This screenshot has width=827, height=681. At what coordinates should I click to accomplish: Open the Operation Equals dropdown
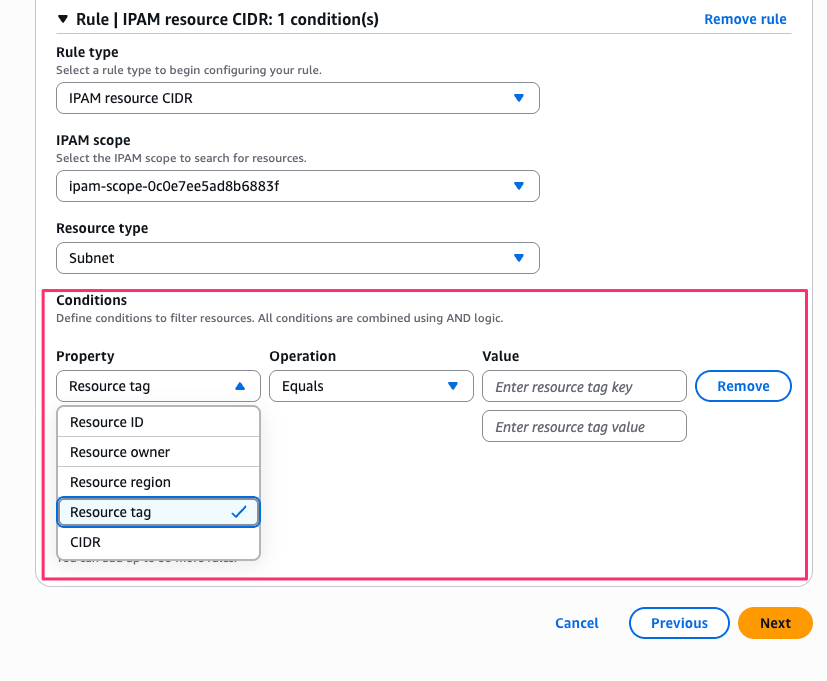pos(370,386)
